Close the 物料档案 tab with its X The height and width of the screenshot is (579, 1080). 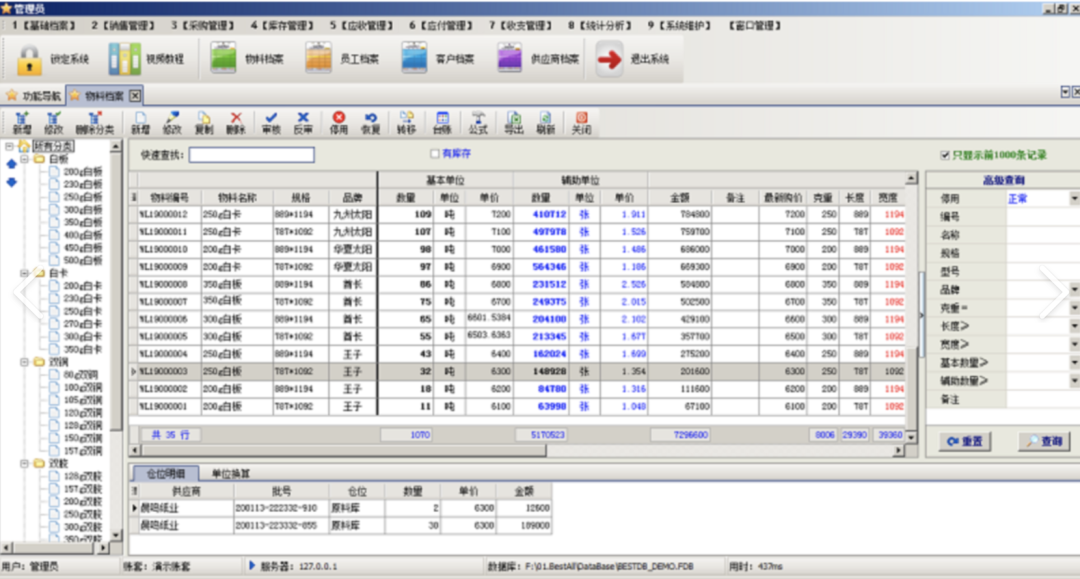click(x=135, y=96)
